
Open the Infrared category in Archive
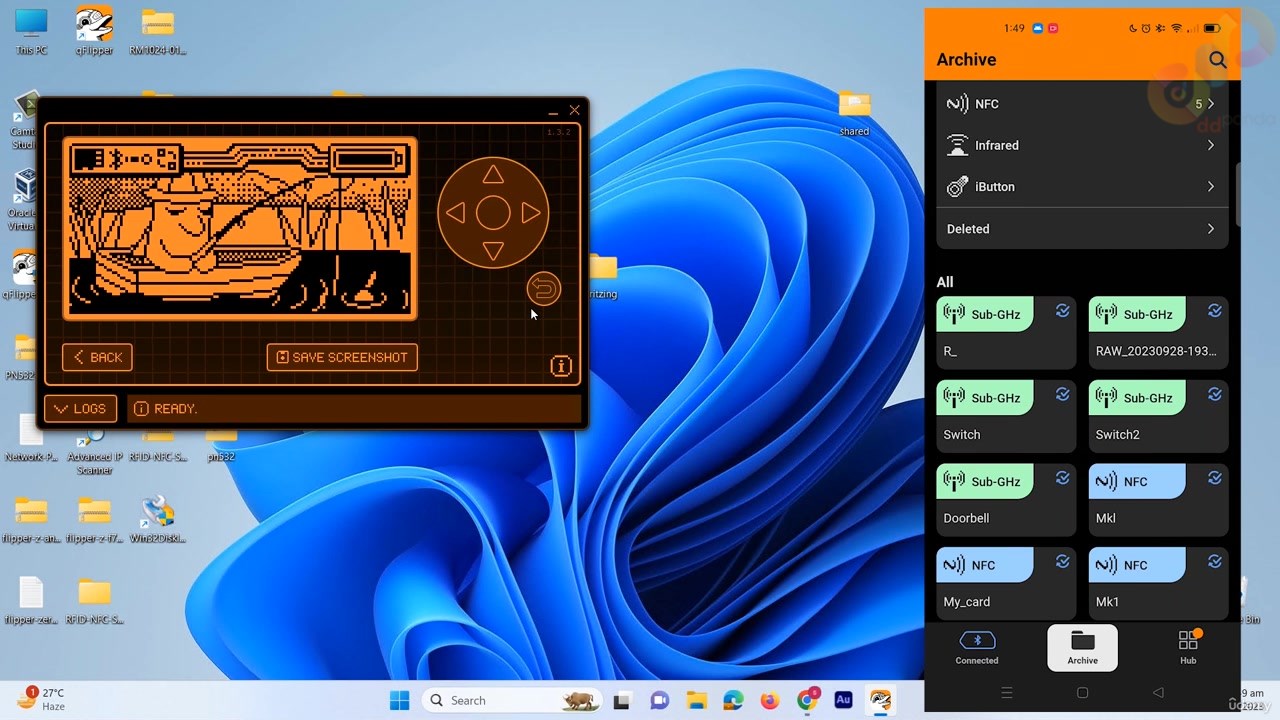pyautogui.click(x=1082, y=145)
